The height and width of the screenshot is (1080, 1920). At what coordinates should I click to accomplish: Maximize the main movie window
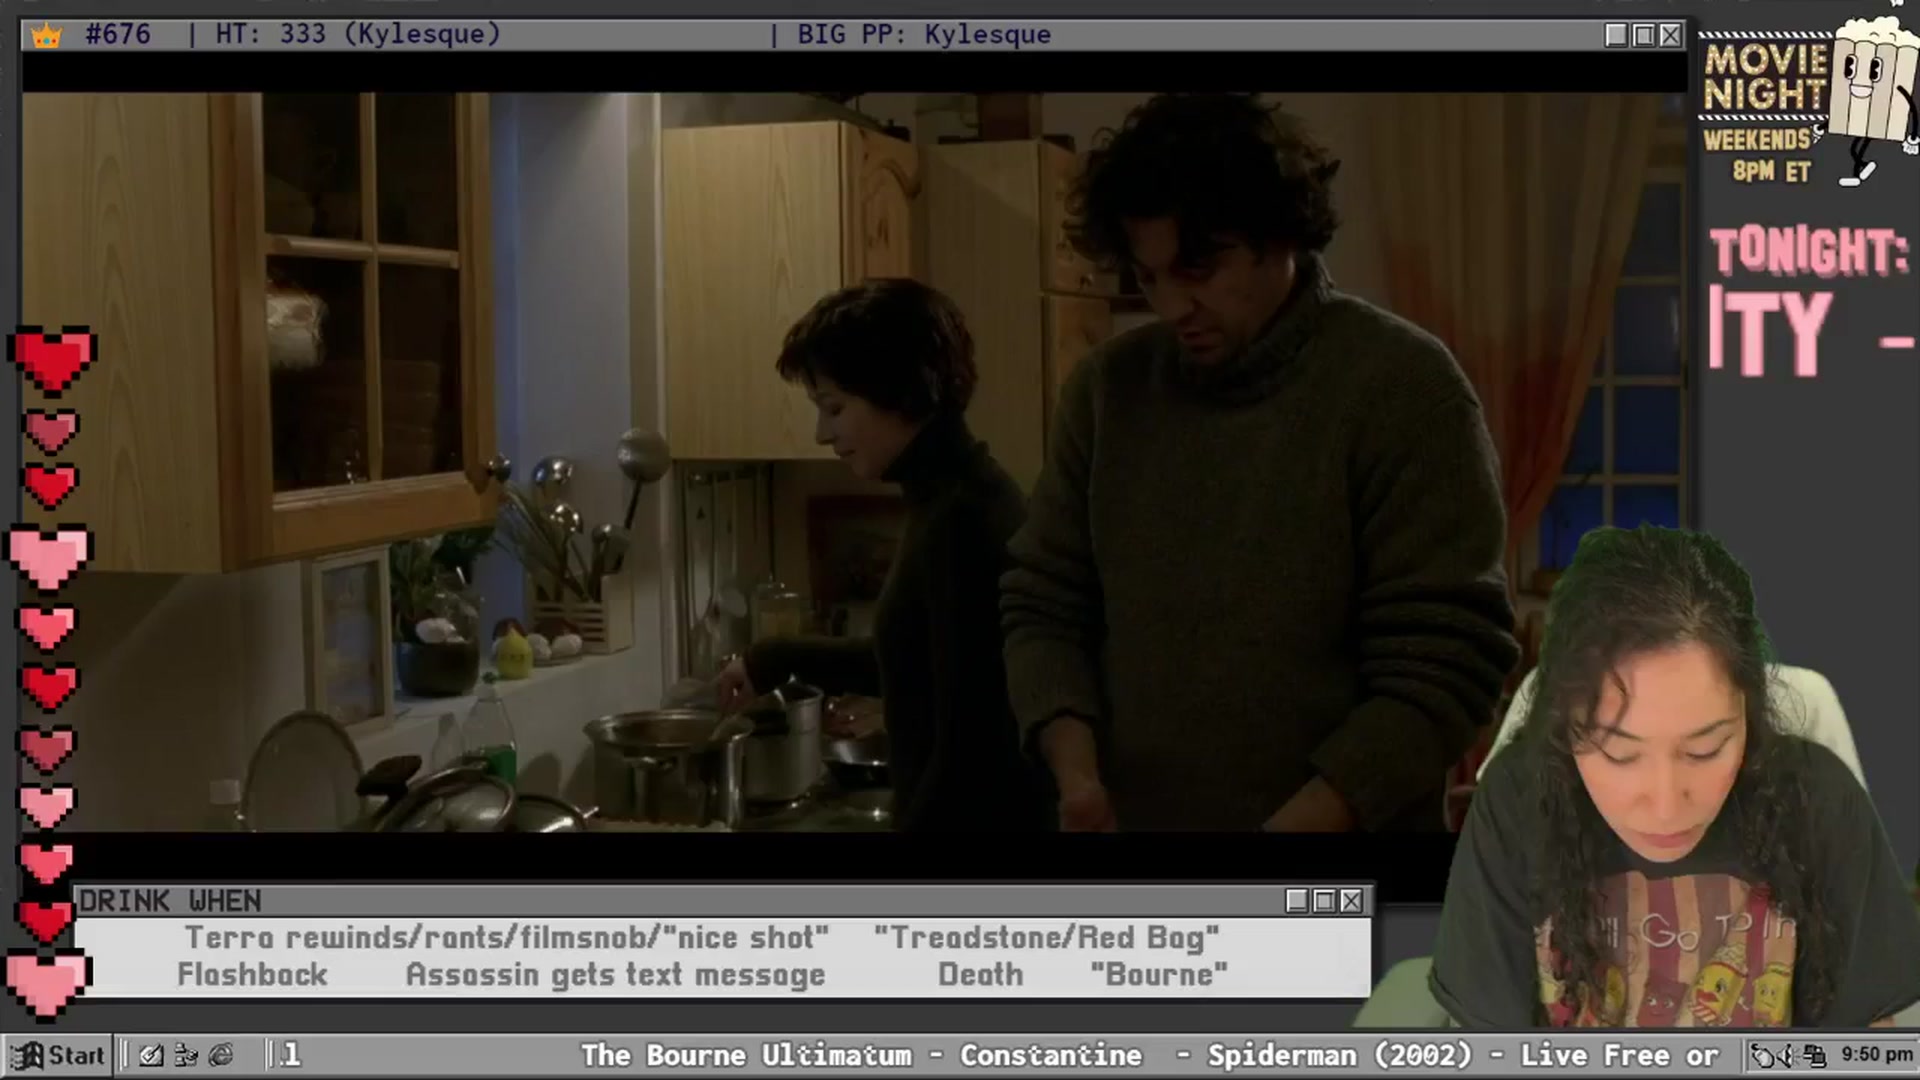click(x=1643, y=35)
